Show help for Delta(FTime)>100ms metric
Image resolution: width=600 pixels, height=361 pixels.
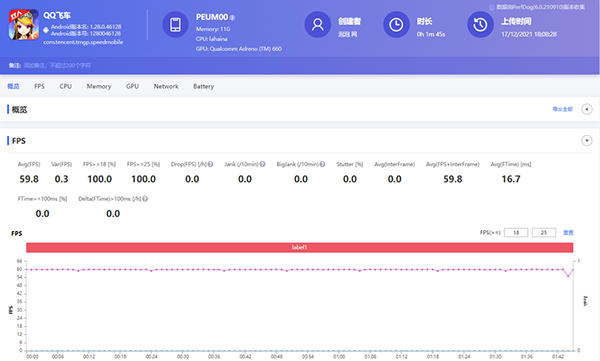coord(145,199)
